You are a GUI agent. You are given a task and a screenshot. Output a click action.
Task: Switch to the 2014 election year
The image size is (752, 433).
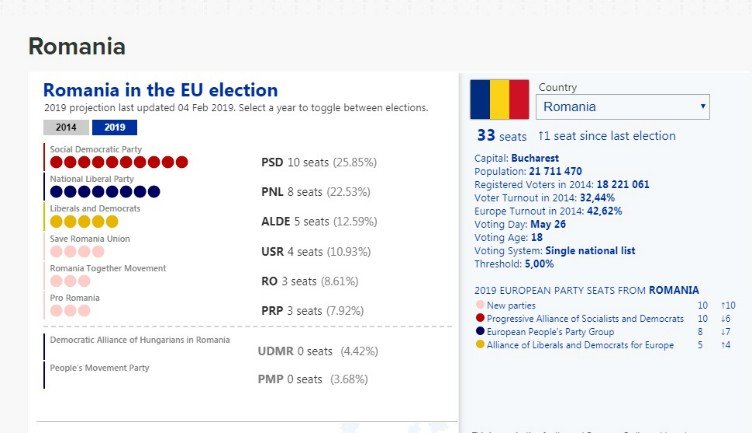pyautogui.click(x=66, y=128)
